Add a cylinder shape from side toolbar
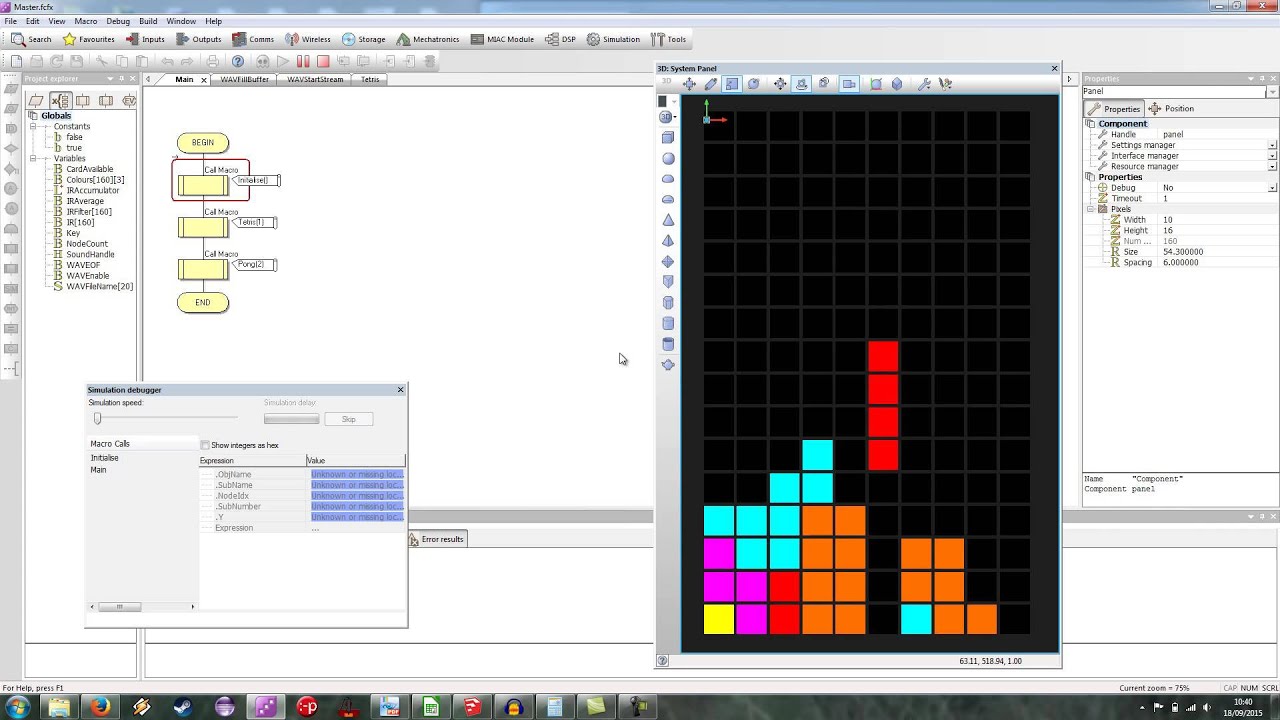 pos(668,323)
